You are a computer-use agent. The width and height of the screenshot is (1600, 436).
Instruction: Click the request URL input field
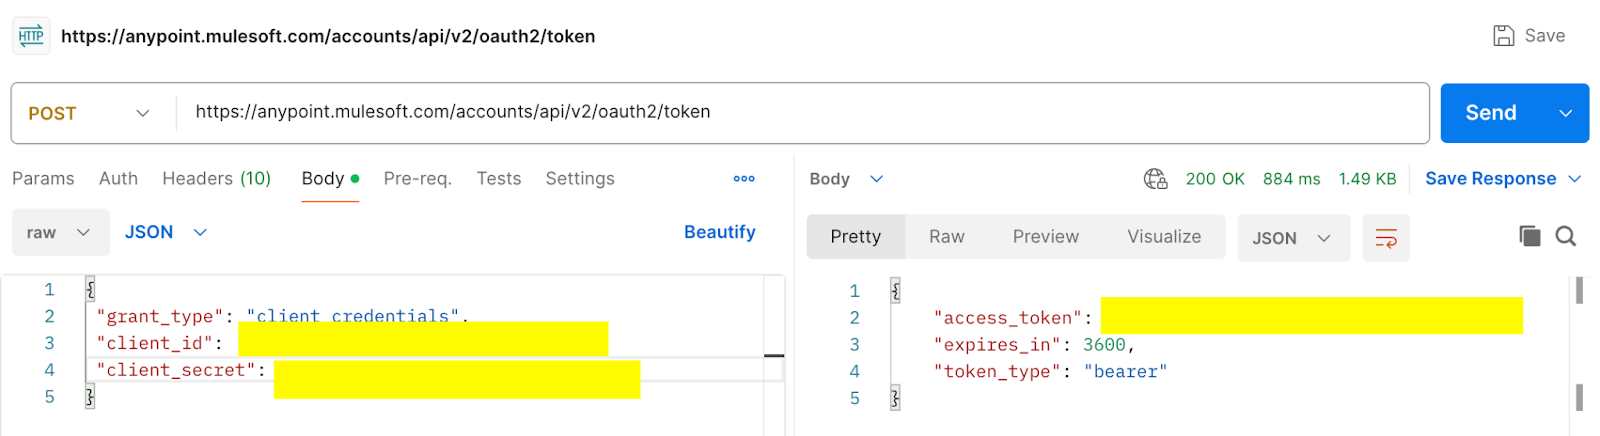(x=802, y=113)
